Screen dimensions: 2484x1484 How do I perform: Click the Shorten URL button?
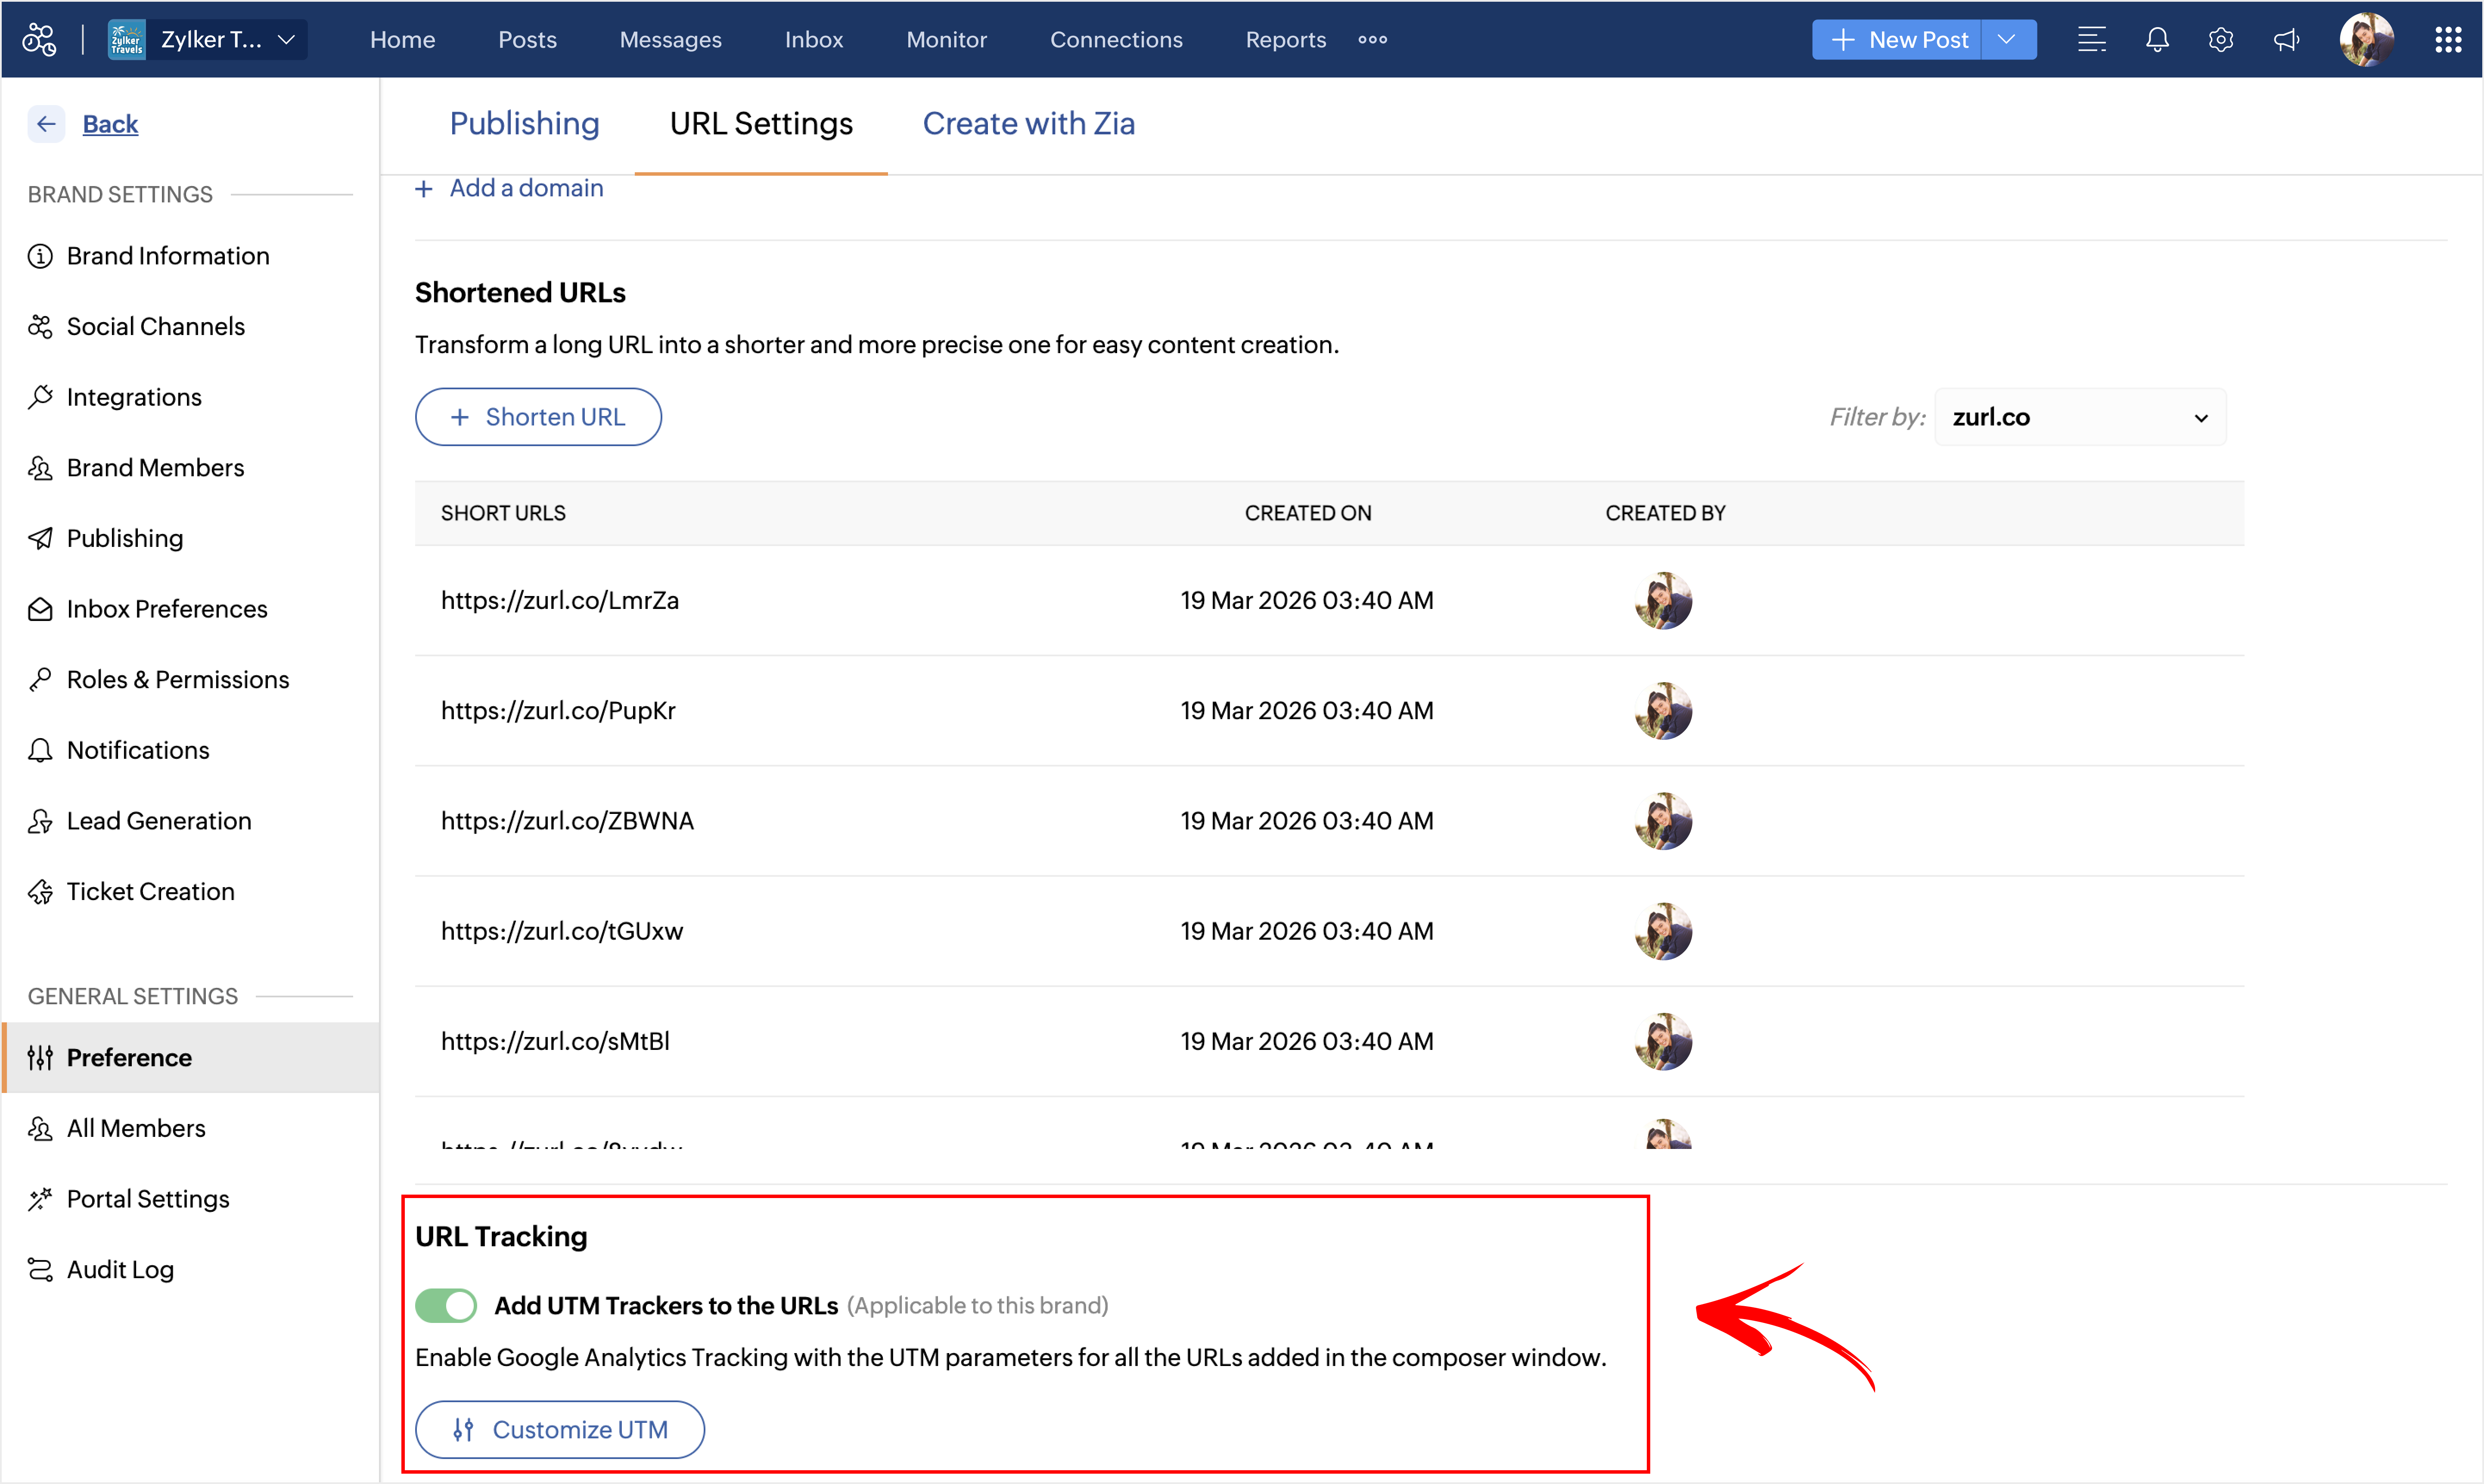538,417
